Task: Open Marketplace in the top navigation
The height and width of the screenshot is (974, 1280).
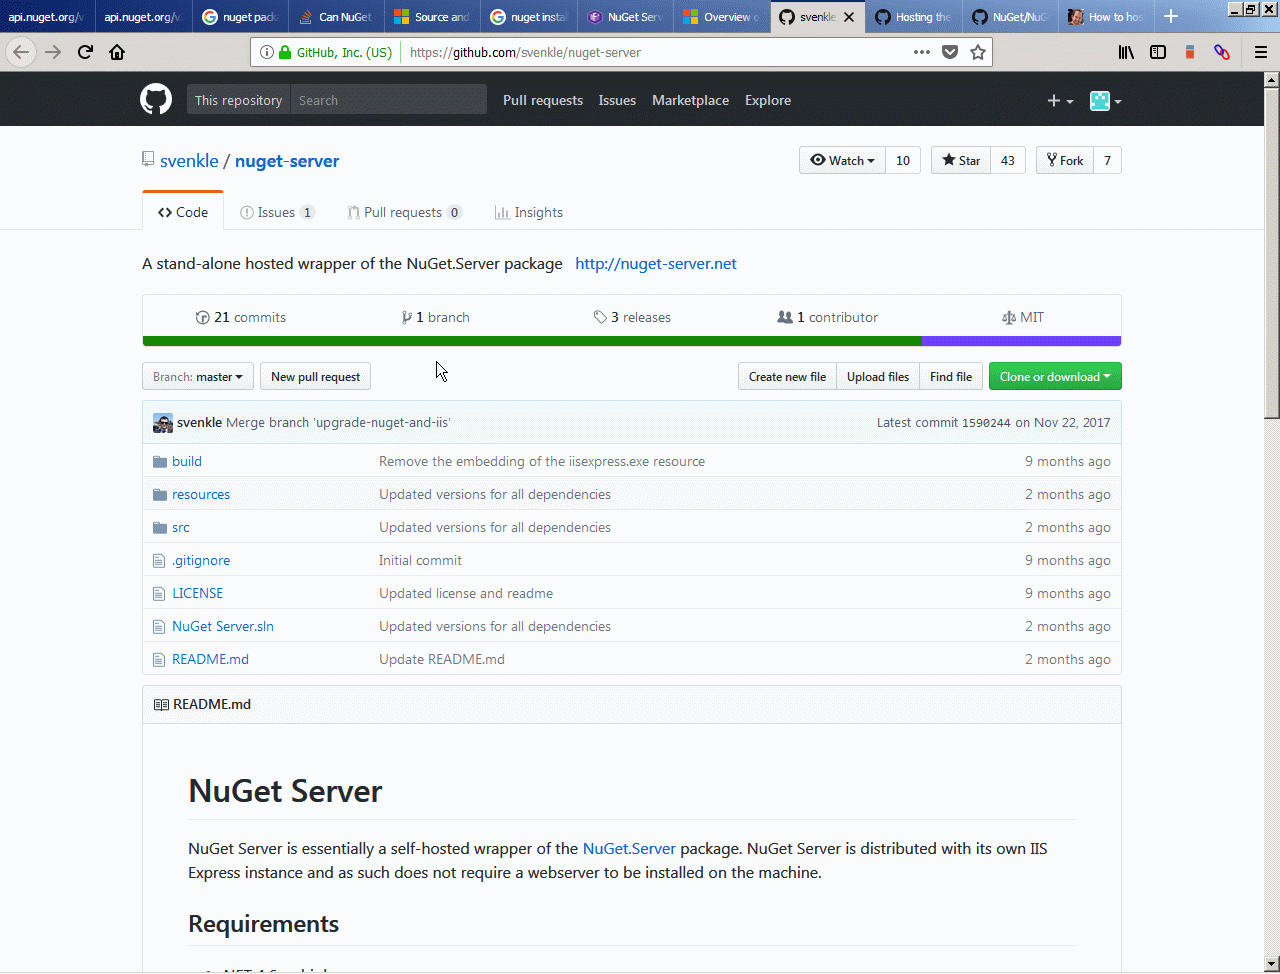Action: click(690, 100)
